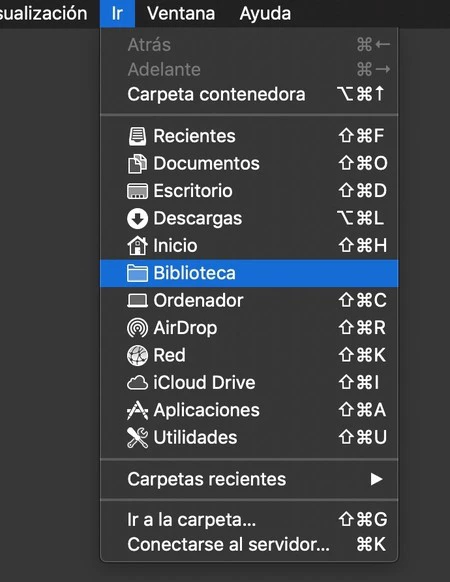Click the Documentos pages icon
This screenshot has width=450, height=582.
click(x=137, y=163)
